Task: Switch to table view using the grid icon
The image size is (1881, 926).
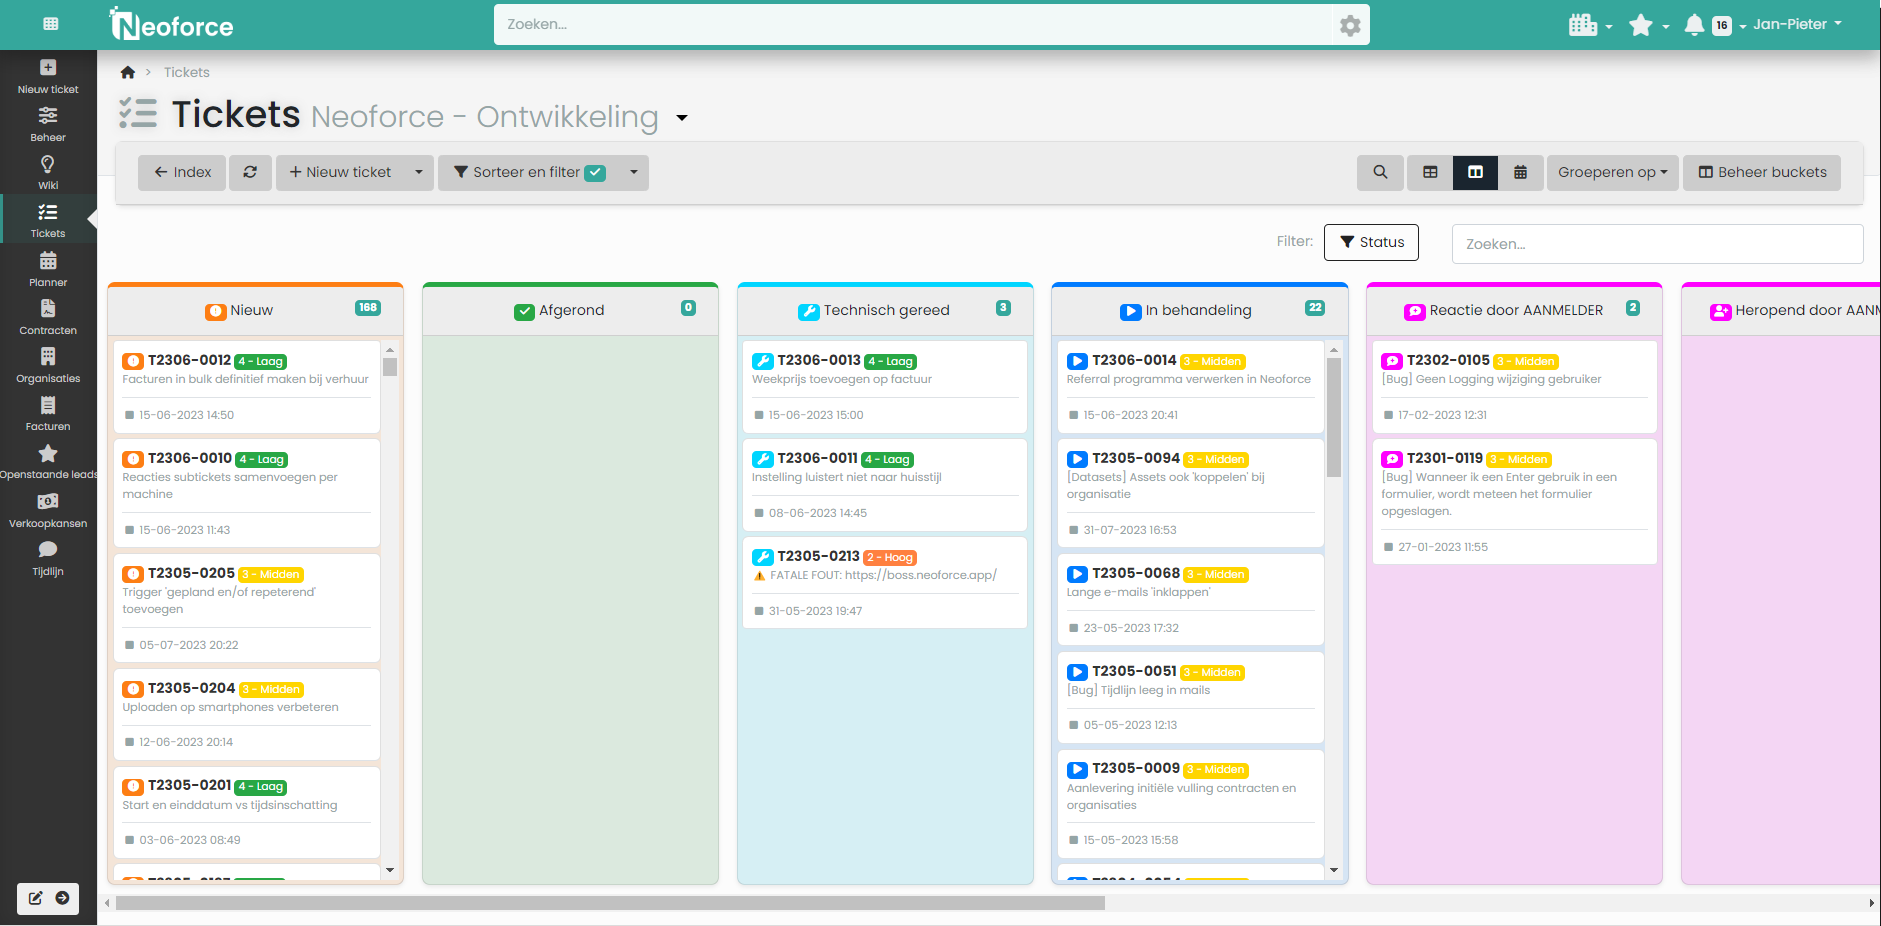Action: click(x=1429, y=172)
